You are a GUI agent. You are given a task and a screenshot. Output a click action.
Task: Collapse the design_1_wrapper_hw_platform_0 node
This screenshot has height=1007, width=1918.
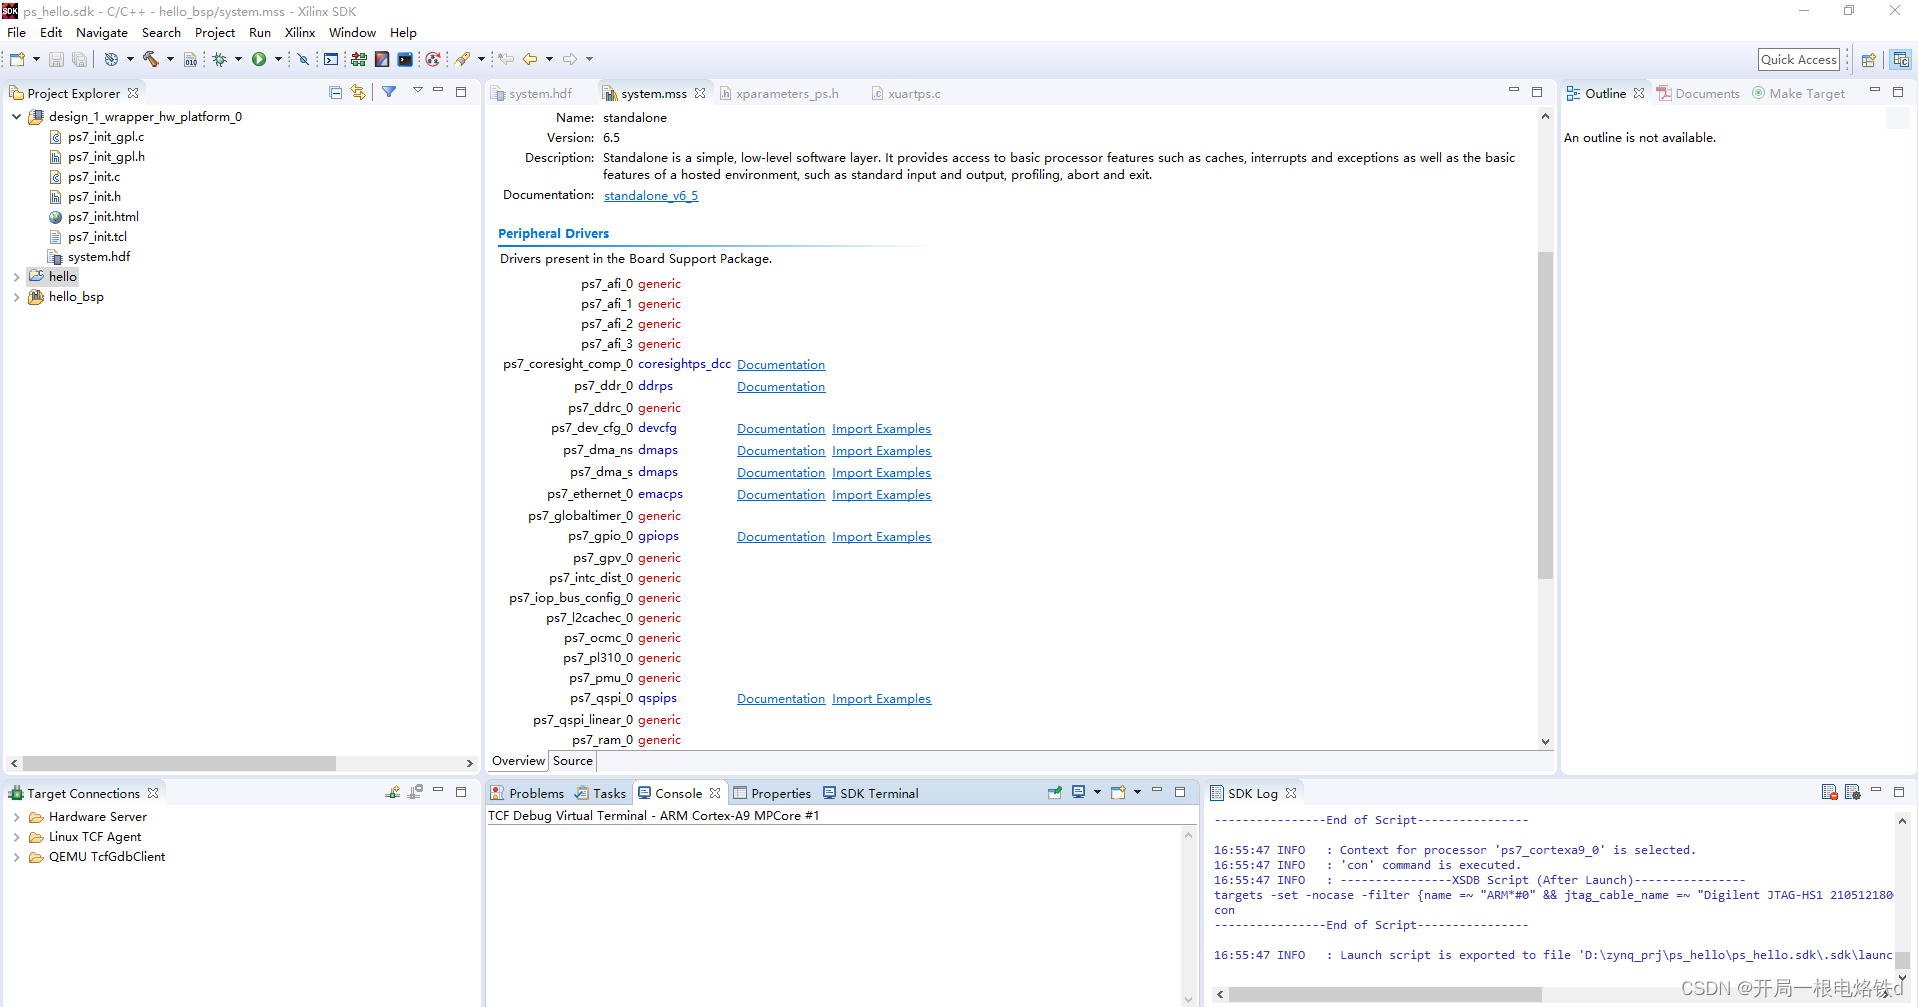16,117
